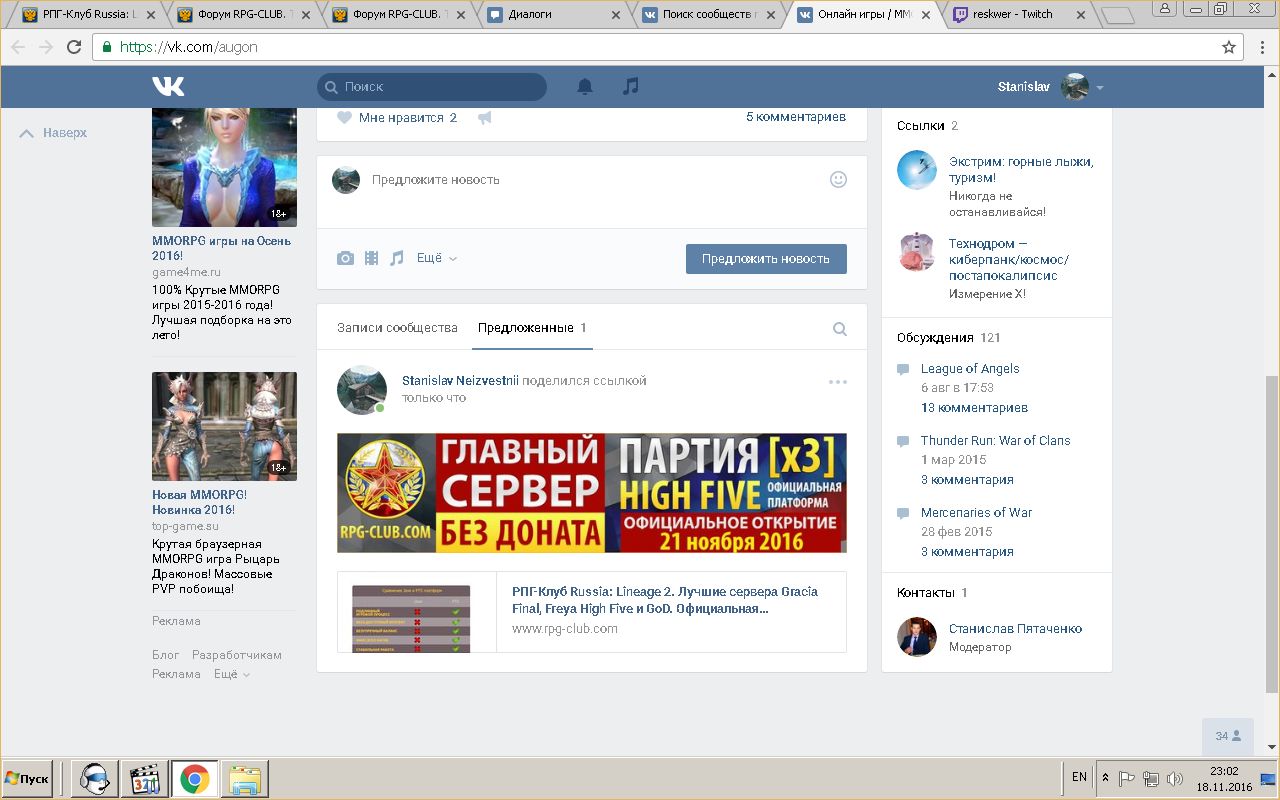The width and height of the screenshot is (1280, 800).
Task: Switch to the Диалоги browser tab
Action: pyautogui.click(x=553, y=14)
